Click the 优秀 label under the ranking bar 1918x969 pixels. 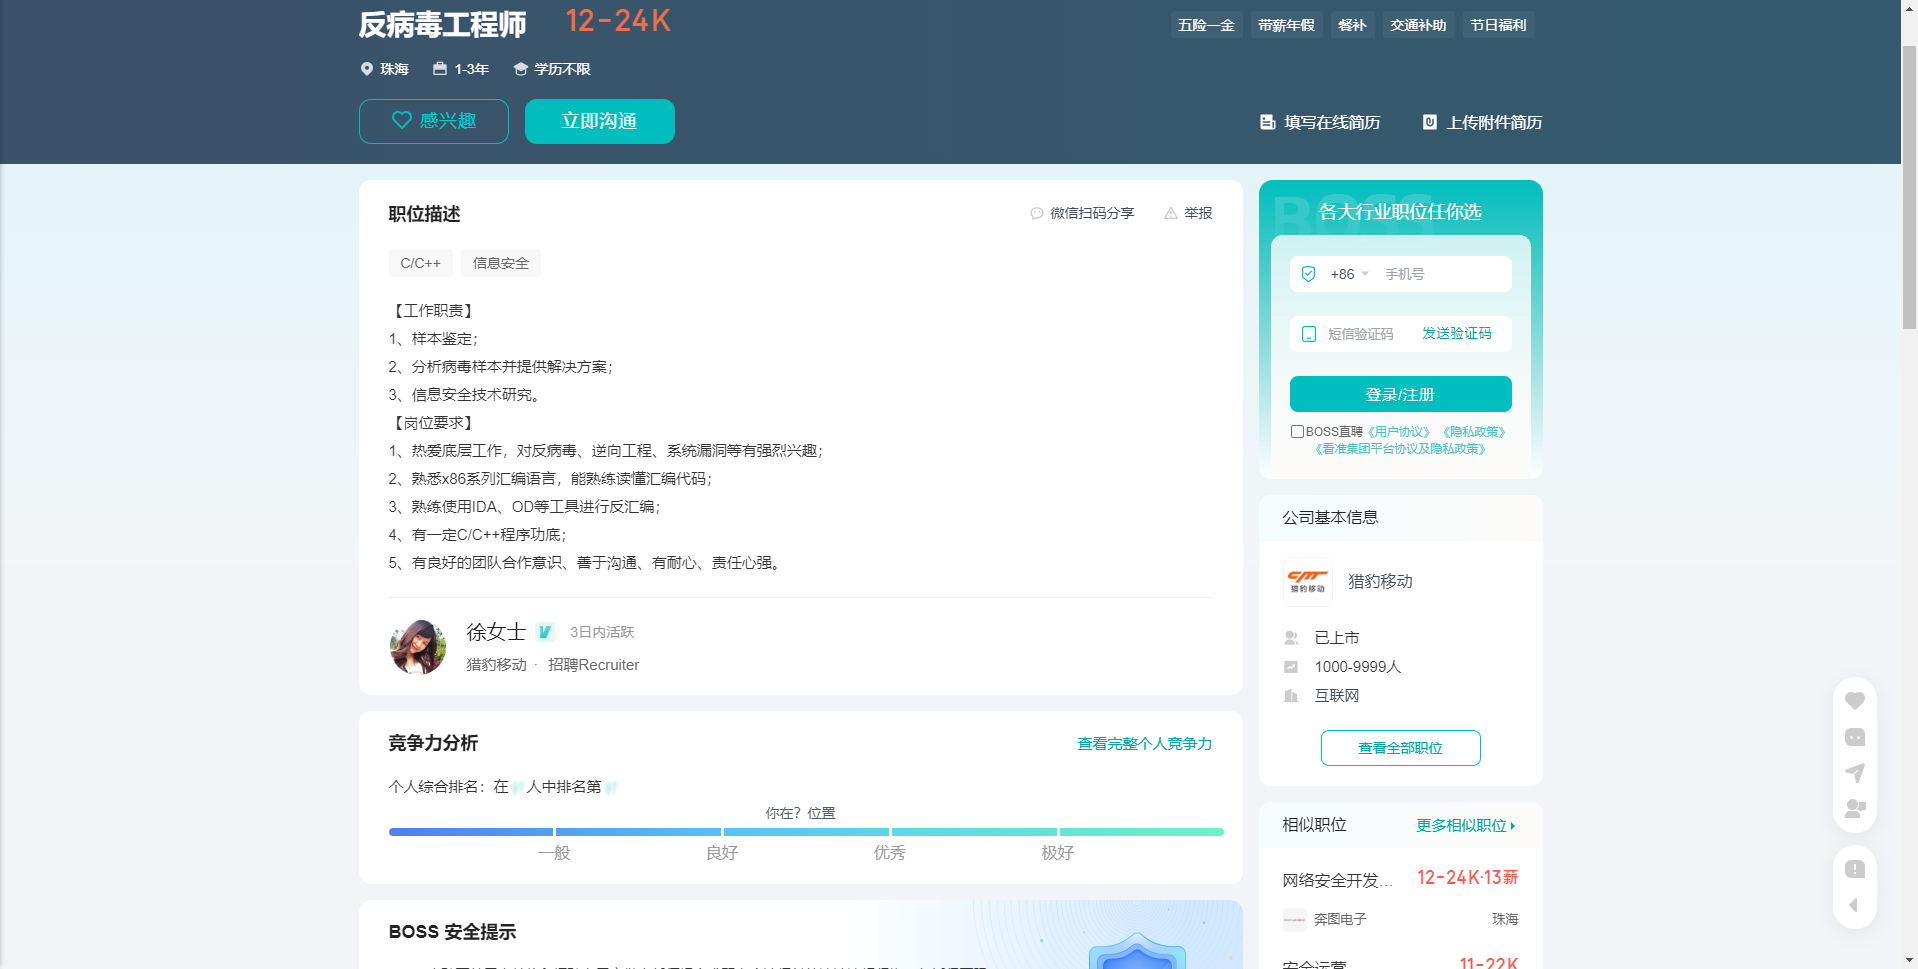(x=890, y=853)
